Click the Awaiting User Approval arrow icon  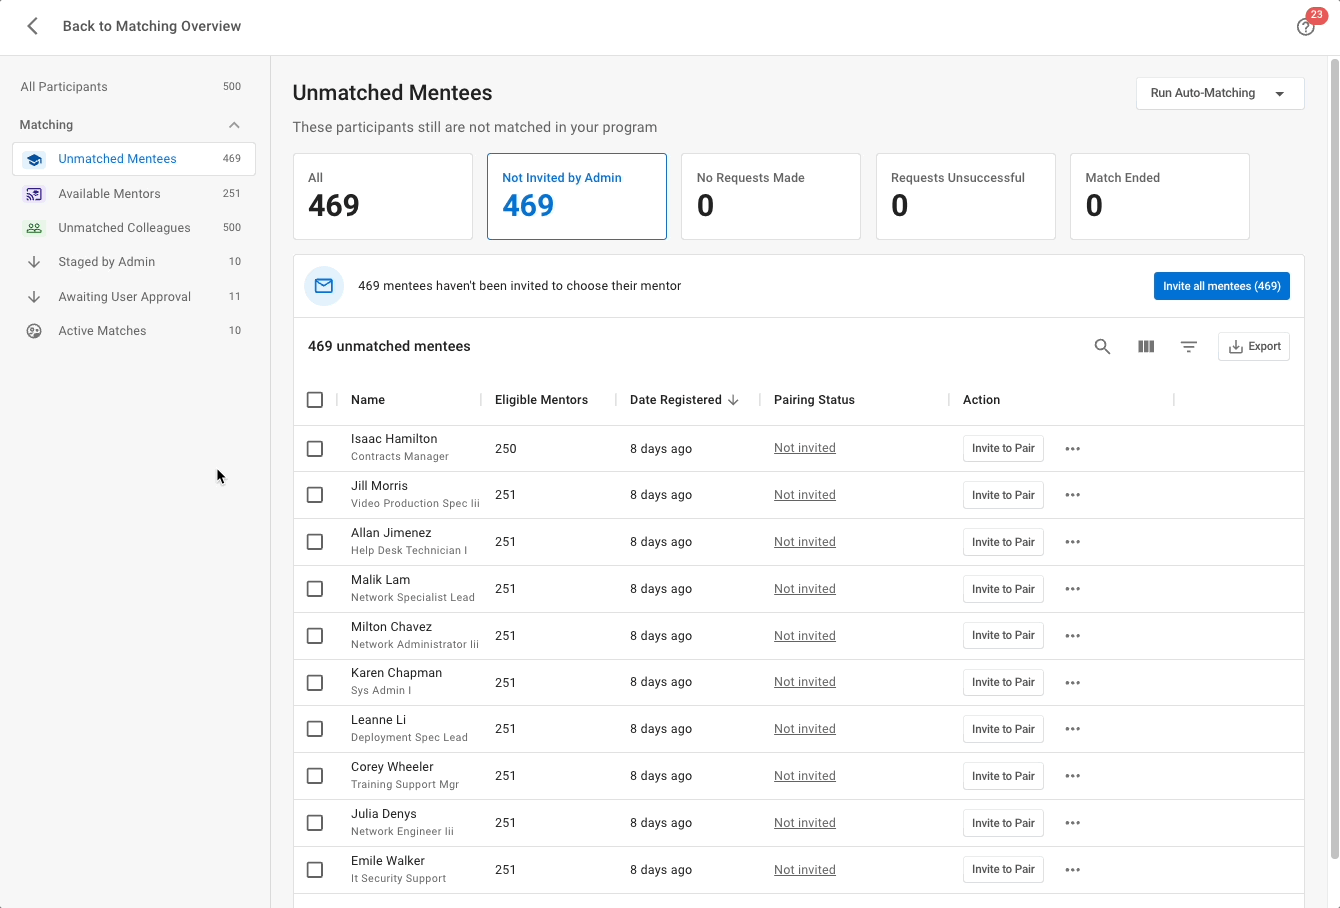(34, 297)
